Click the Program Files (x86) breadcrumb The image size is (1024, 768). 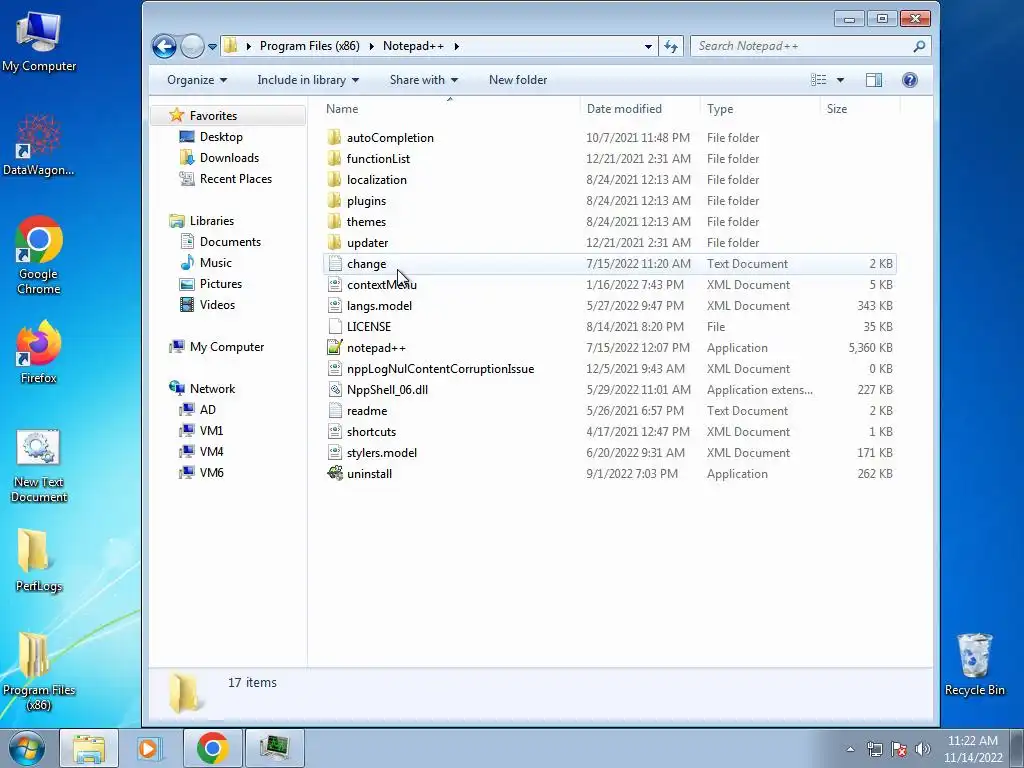click(310, 46)
